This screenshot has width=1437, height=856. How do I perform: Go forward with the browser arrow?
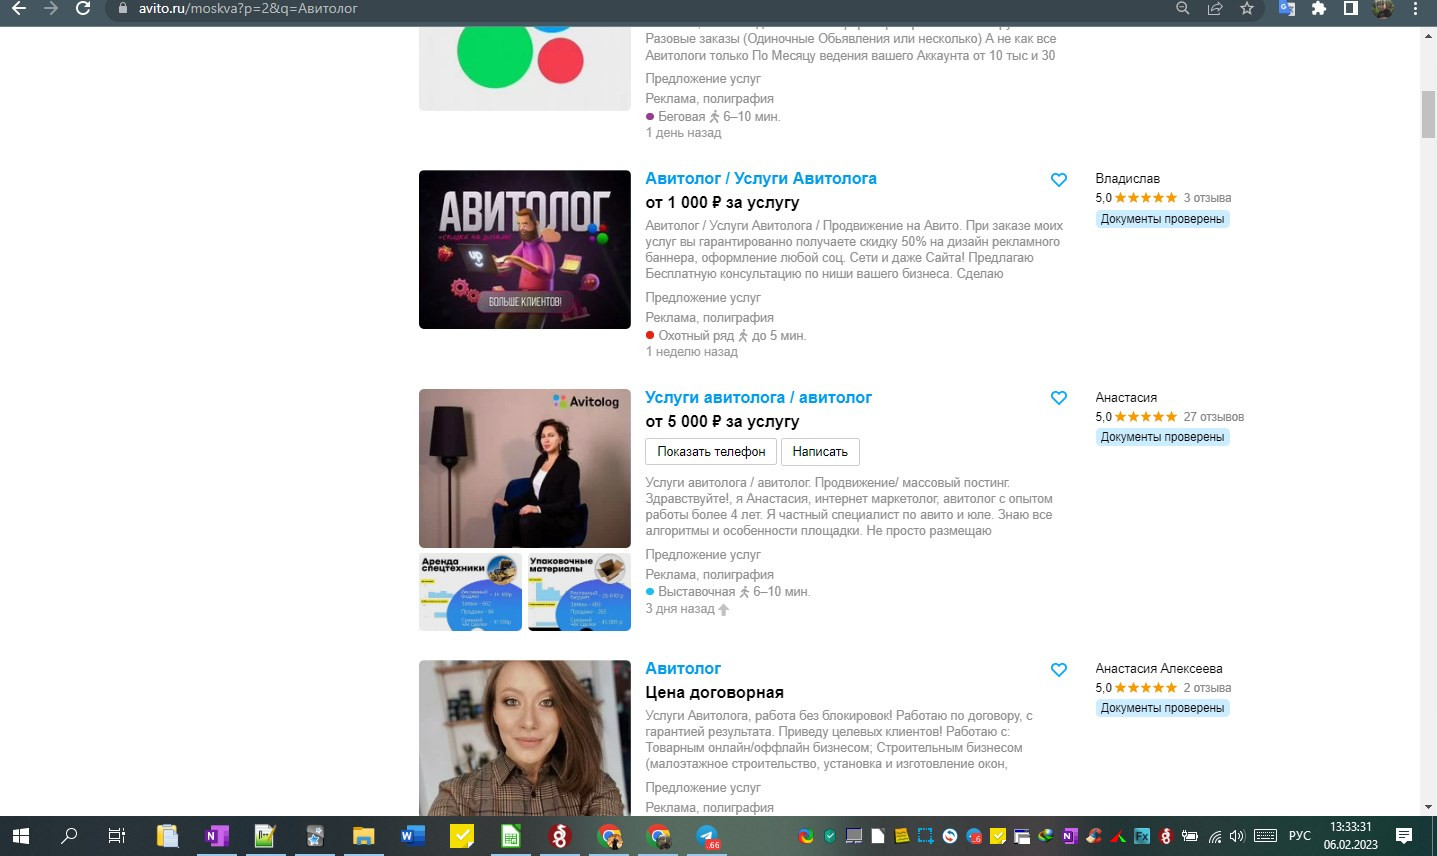coord(51,8)
